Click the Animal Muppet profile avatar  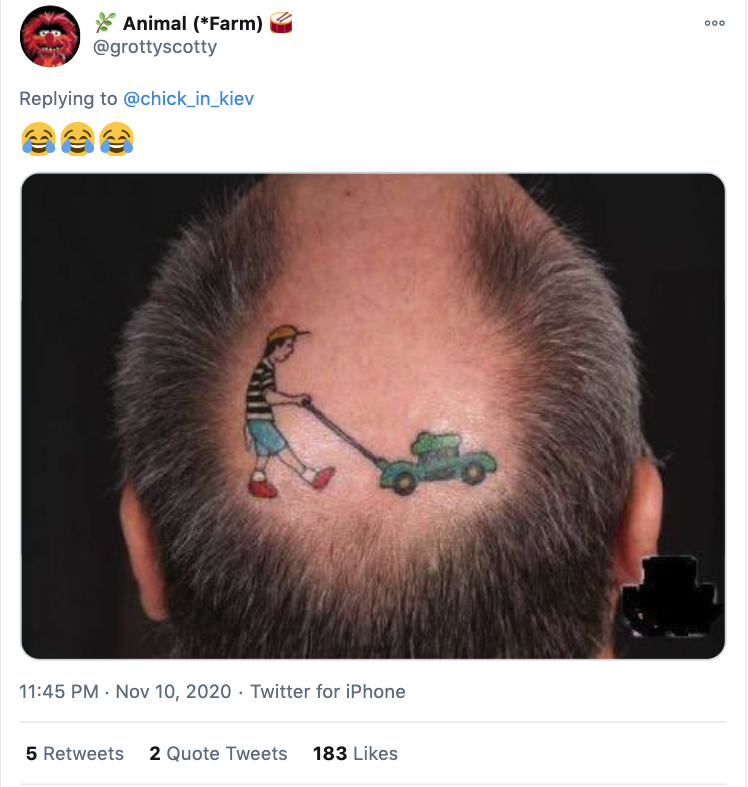click(50, 36)
